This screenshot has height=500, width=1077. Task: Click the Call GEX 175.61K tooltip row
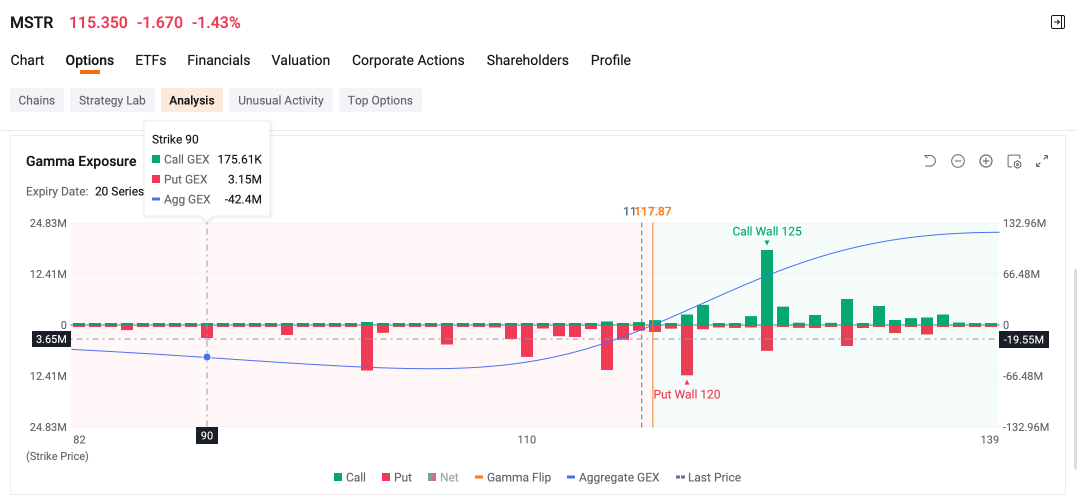tap(207, 160)
